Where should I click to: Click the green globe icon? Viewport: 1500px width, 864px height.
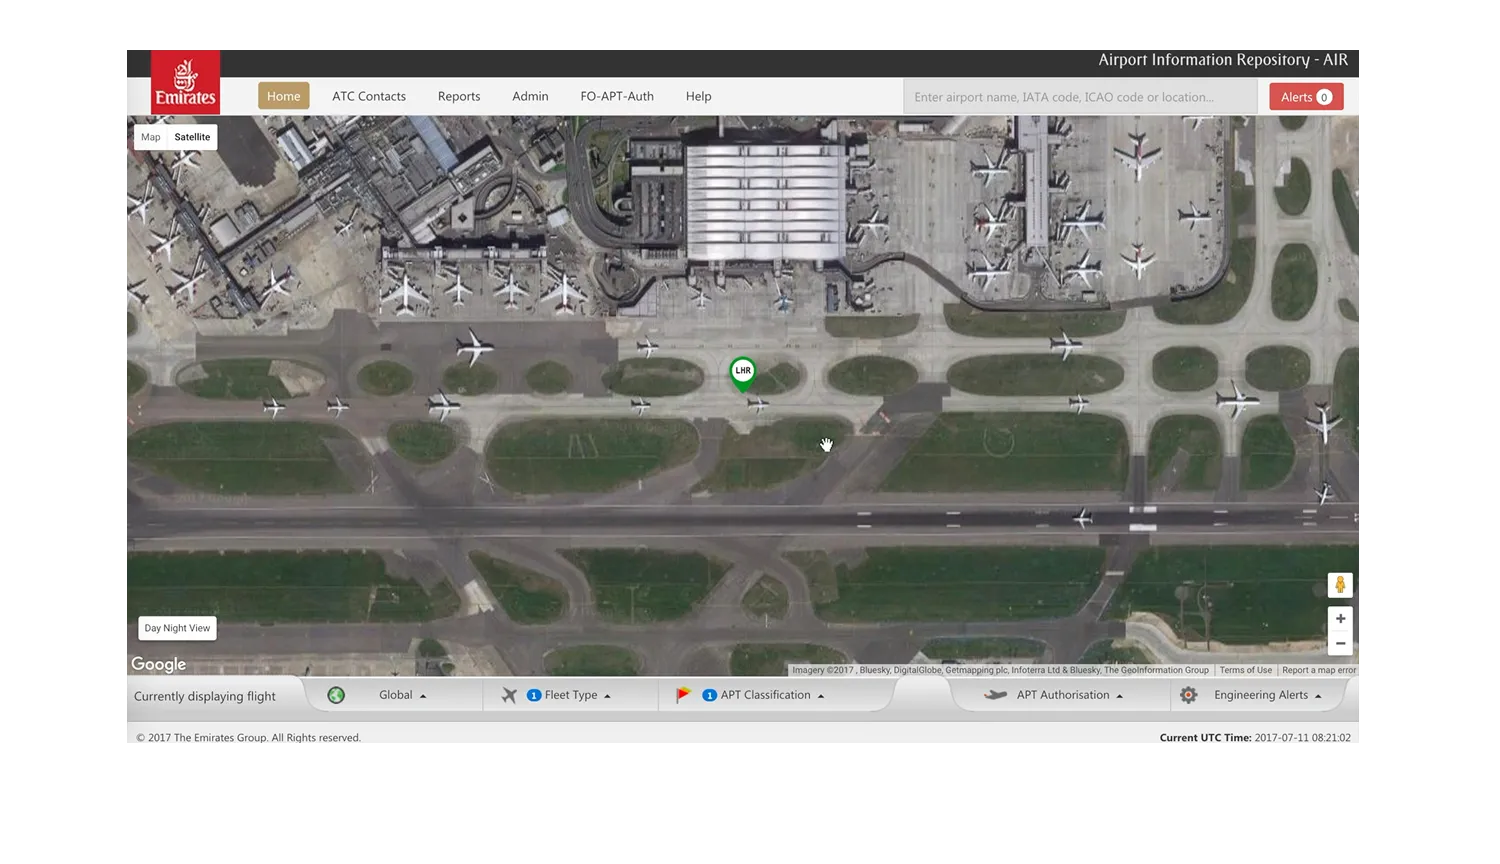[x=336, y=695]
